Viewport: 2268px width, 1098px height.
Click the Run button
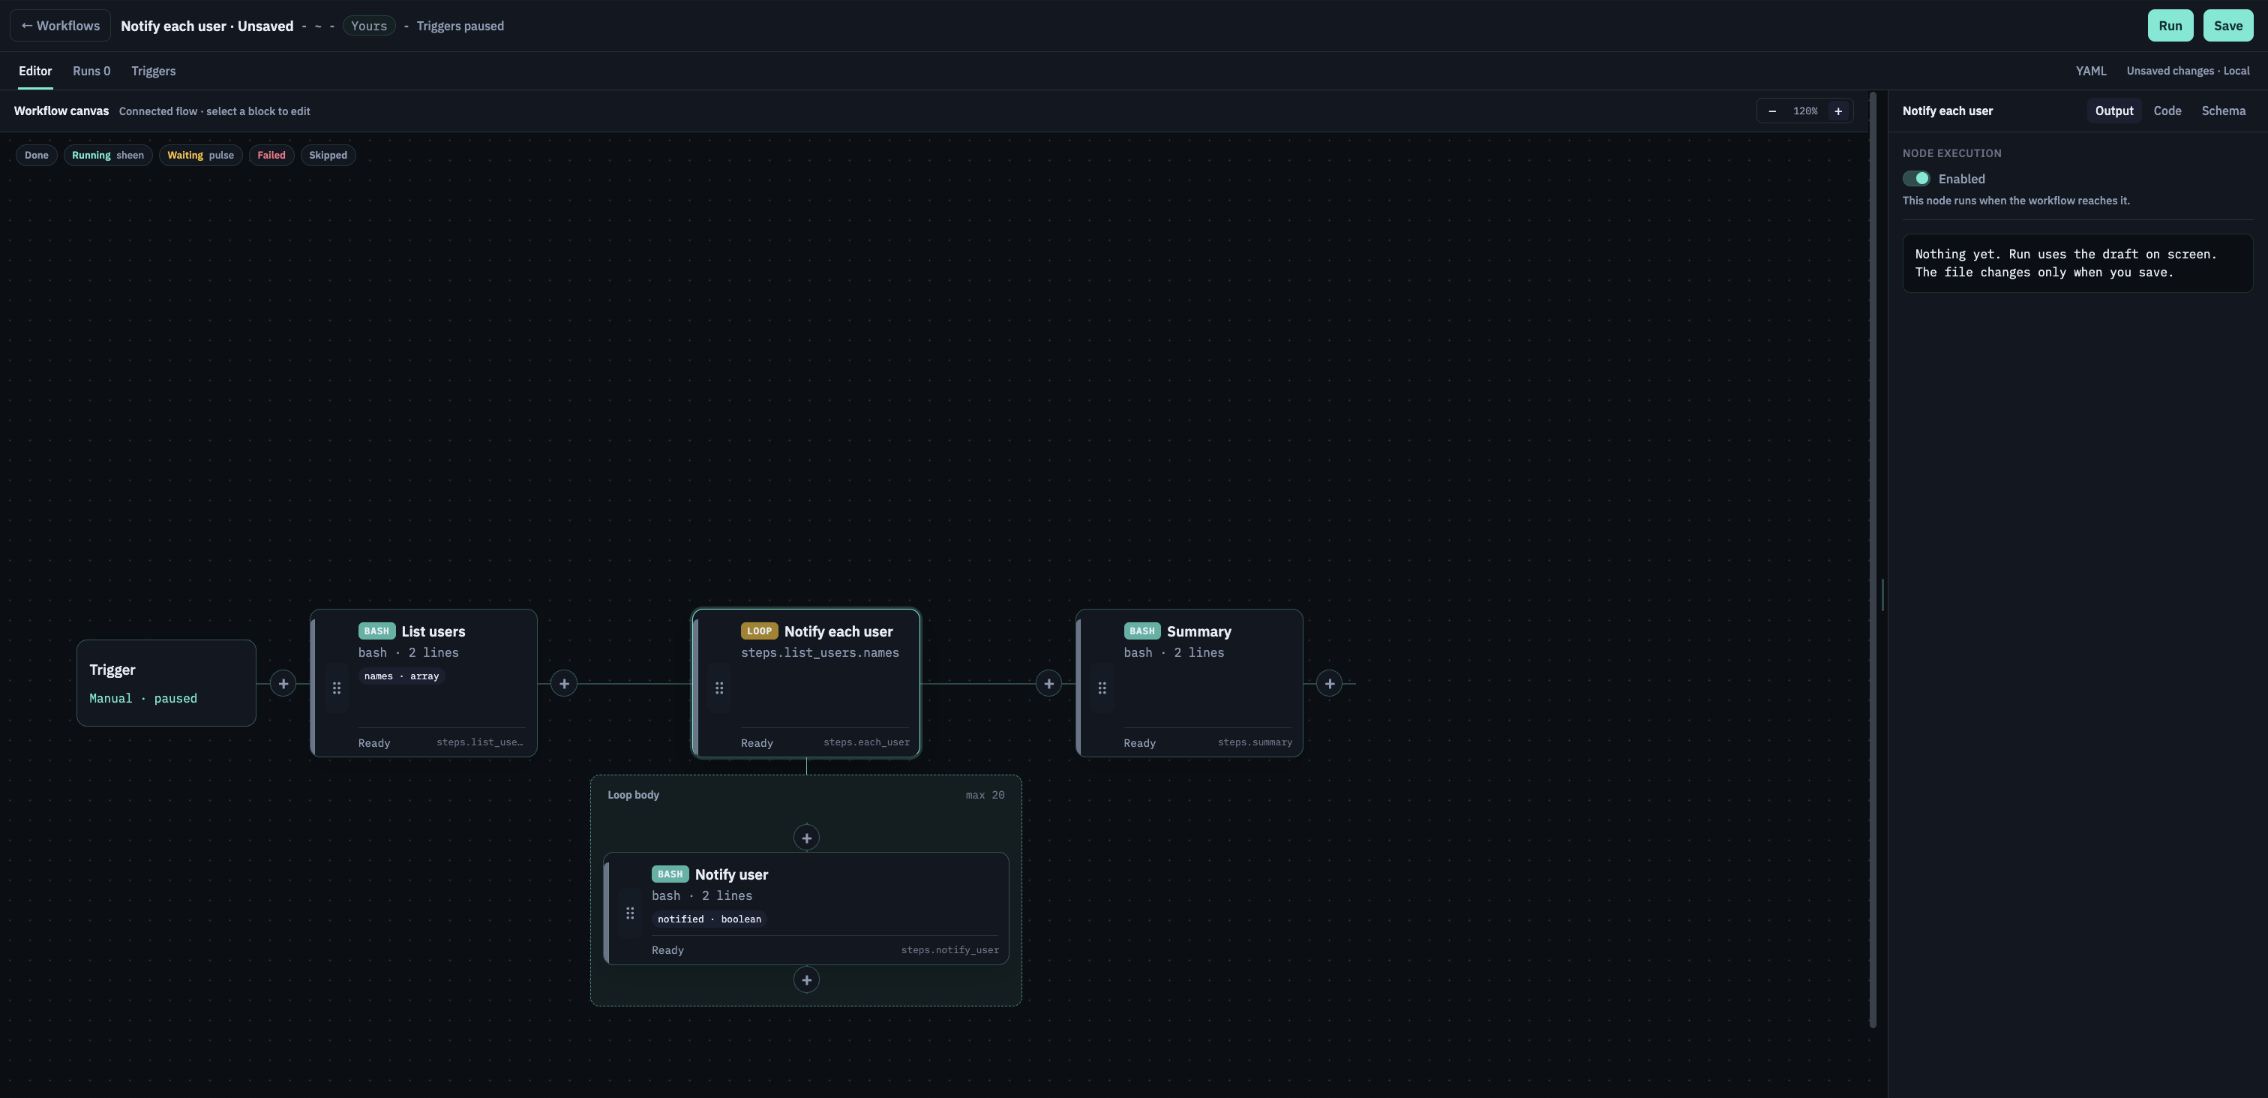[x=2170, y=26]
